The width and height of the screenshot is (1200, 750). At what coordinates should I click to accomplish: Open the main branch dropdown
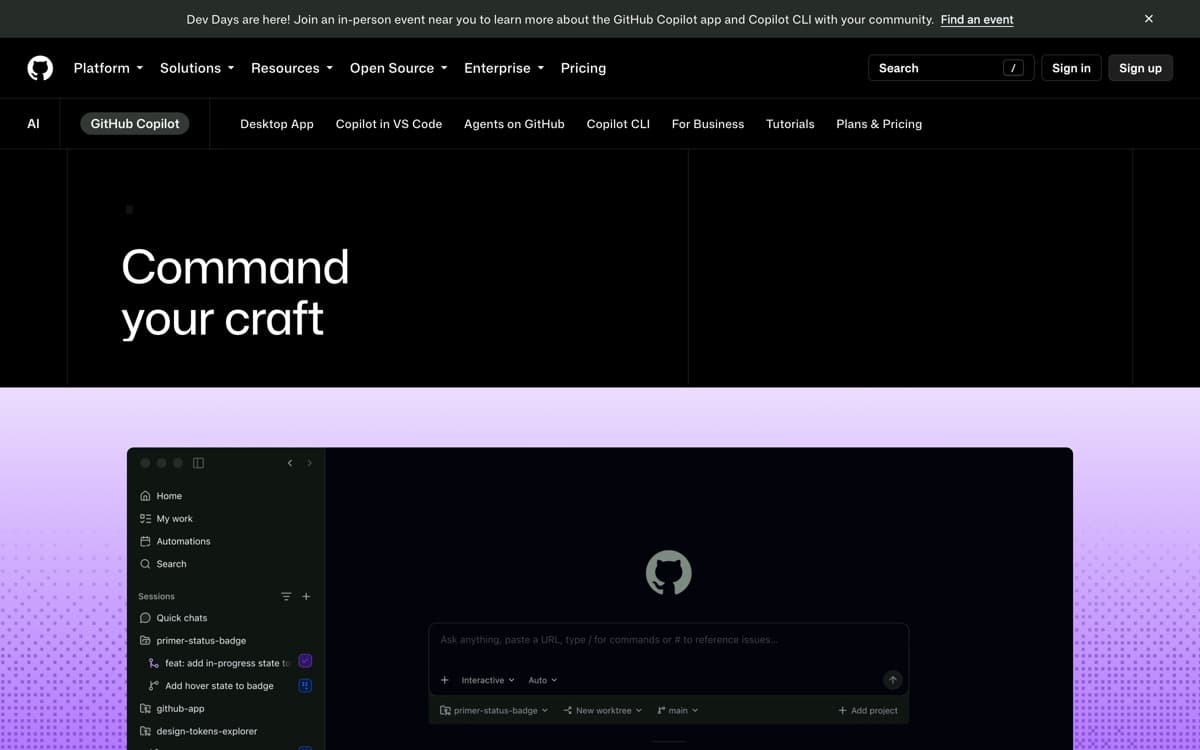677,711
